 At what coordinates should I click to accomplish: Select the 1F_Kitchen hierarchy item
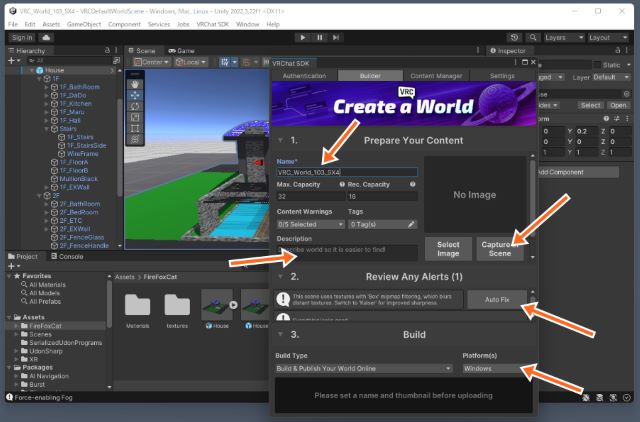point(76,104)
